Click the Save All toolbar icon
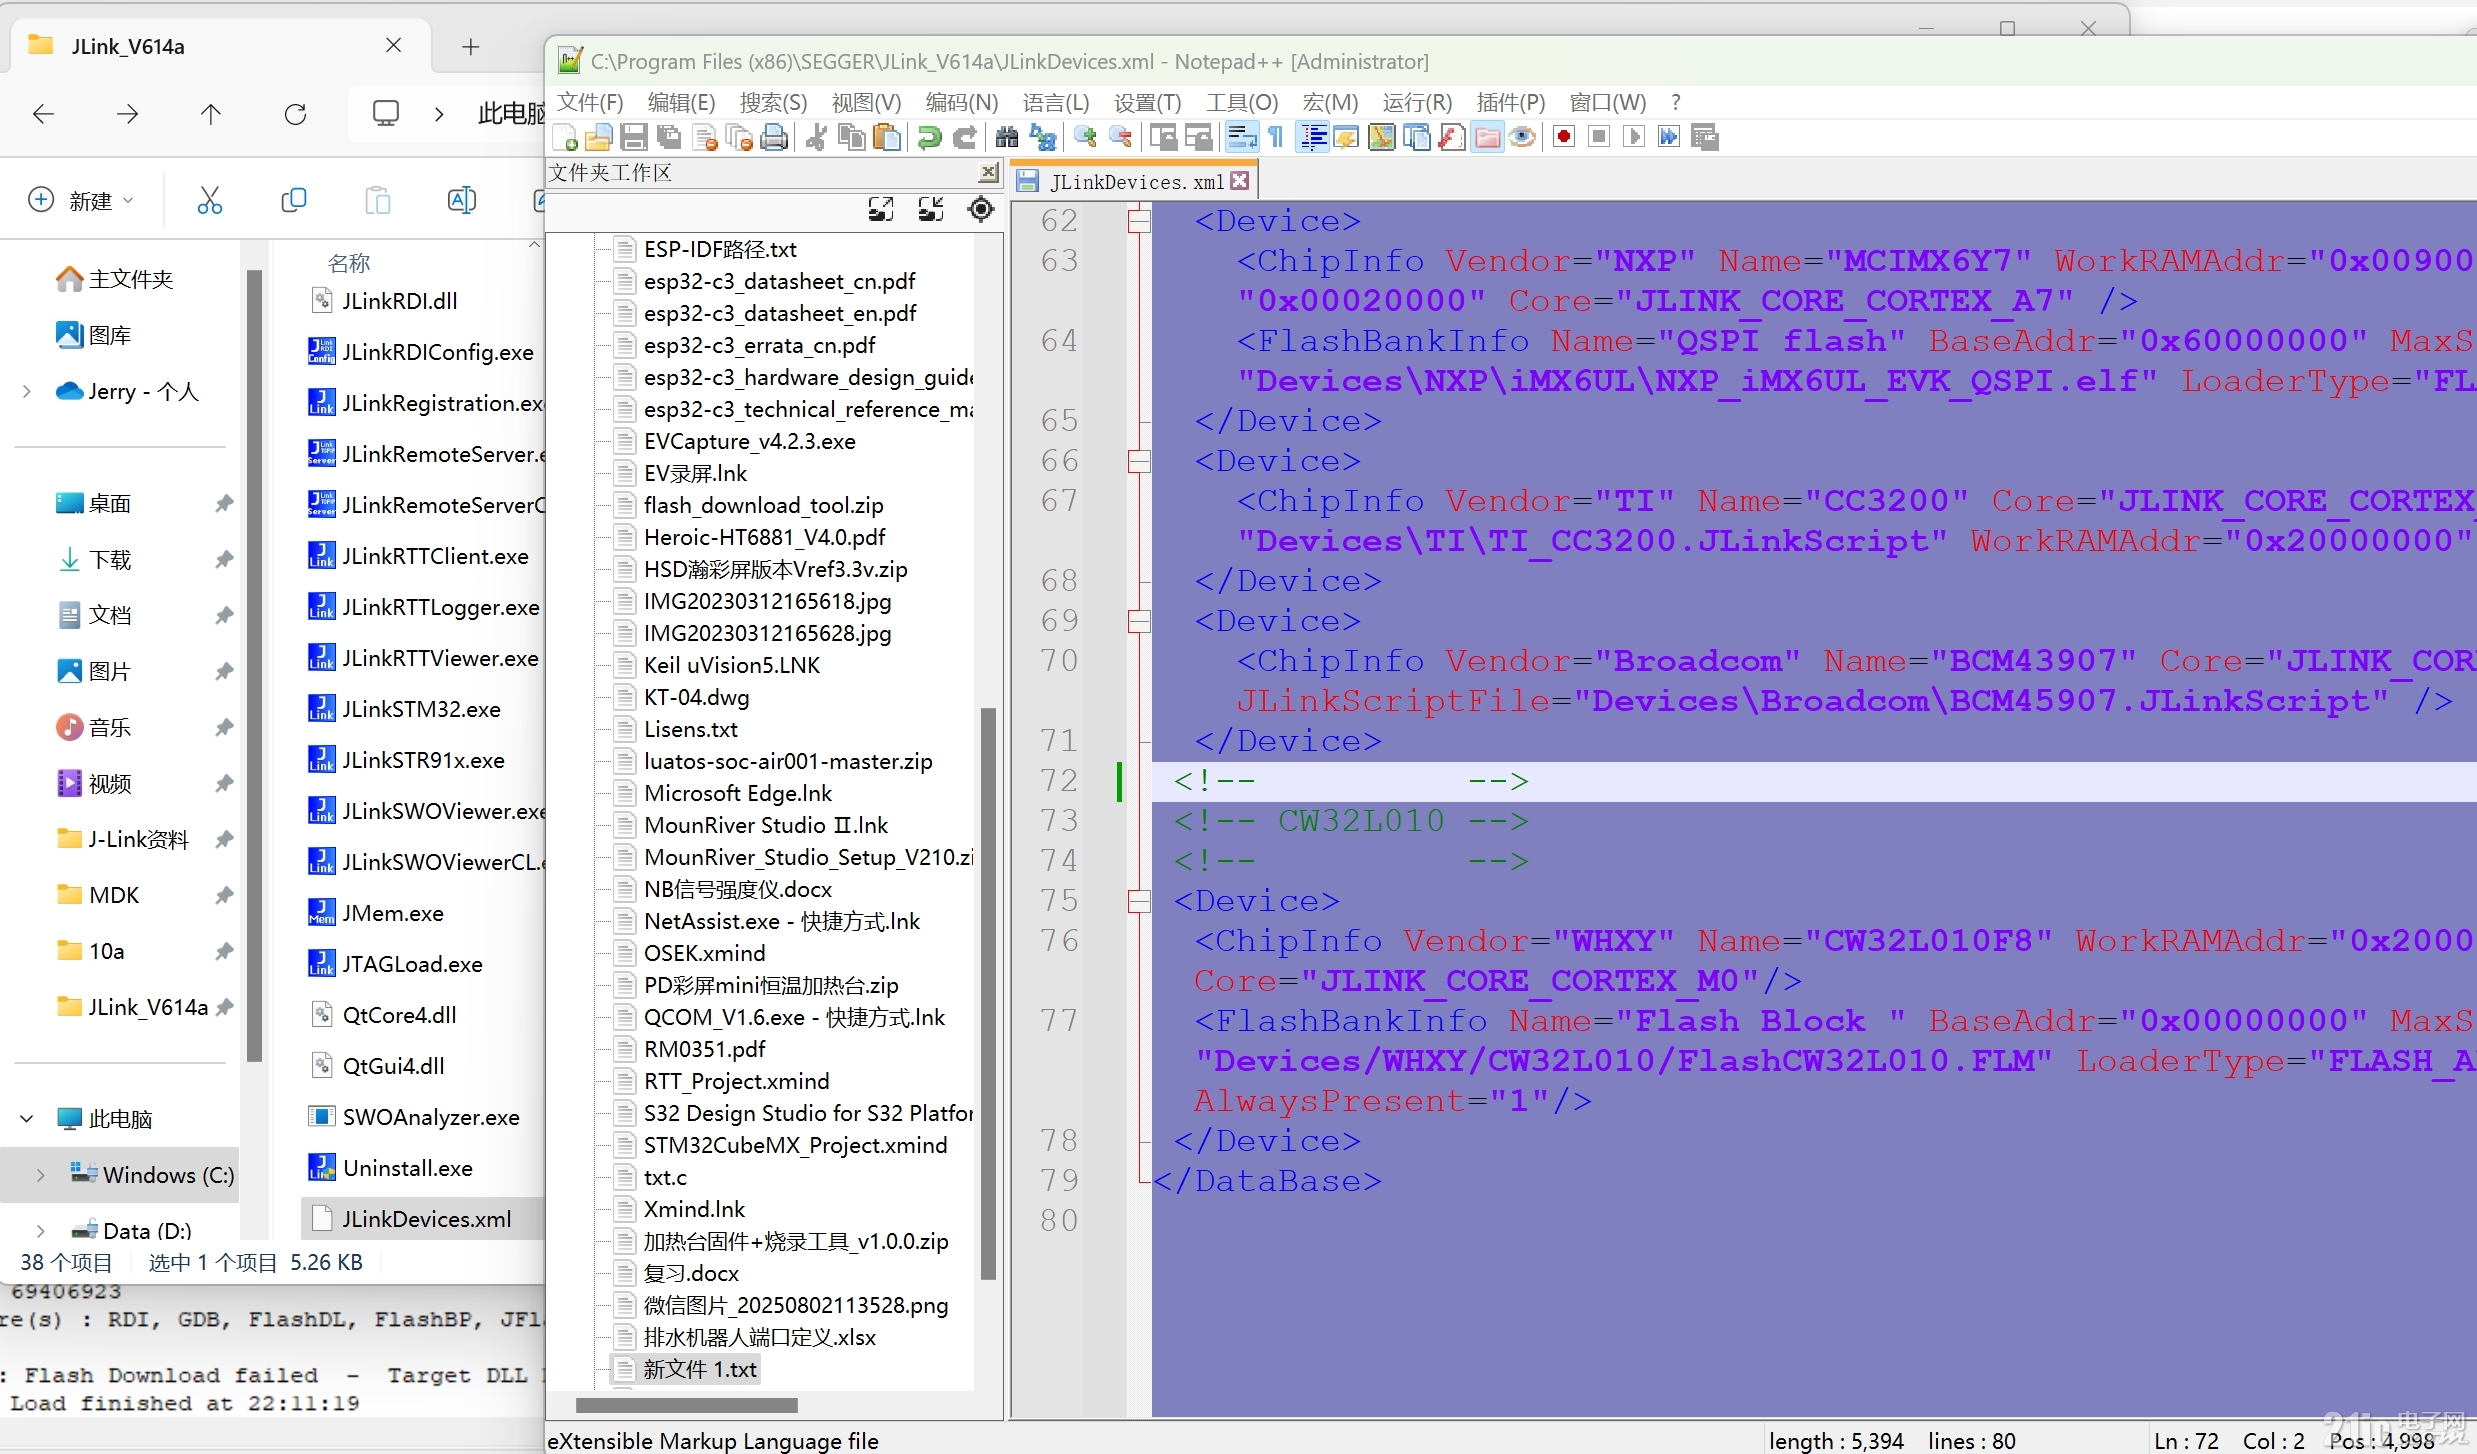Screen dimensions: 2477x1454 pos(669,137)
